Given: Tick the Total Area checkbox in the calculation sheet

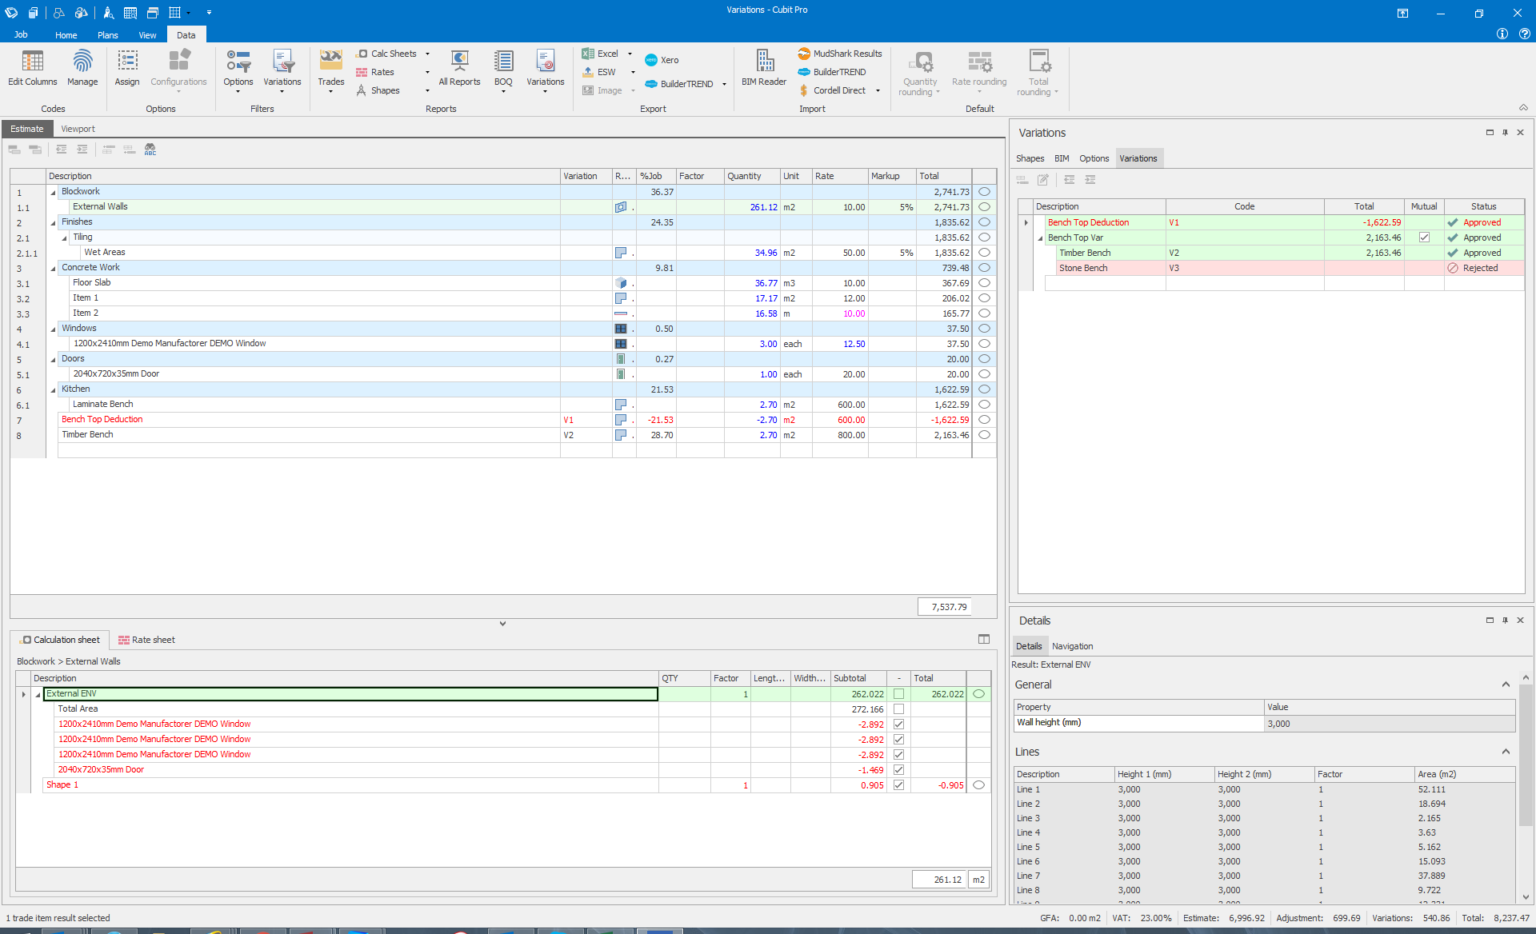Looking at the screenshot, I should pyautogui.click(x=898, y=708).
